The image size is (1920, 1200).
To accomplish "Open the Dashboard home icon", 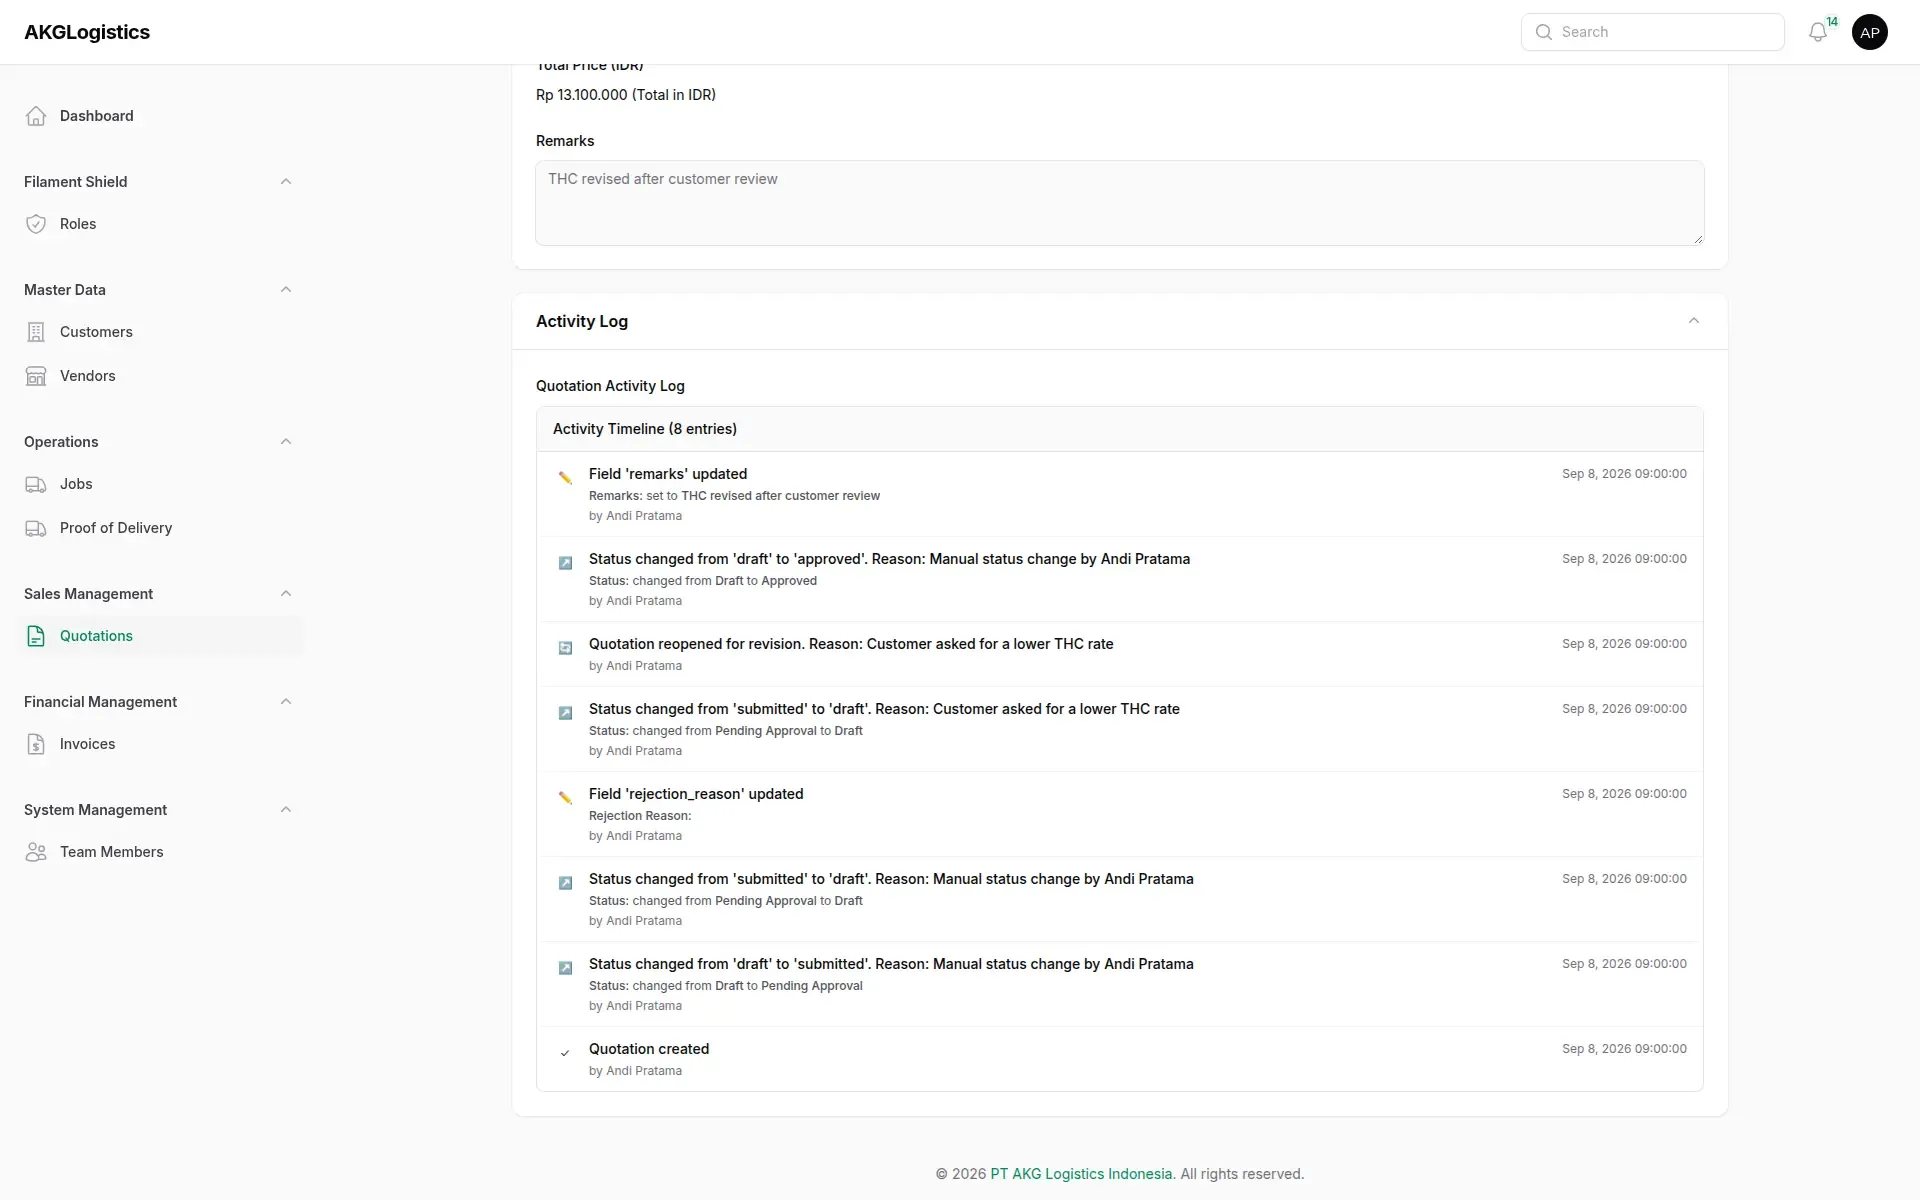I will [x=36, y=116].
